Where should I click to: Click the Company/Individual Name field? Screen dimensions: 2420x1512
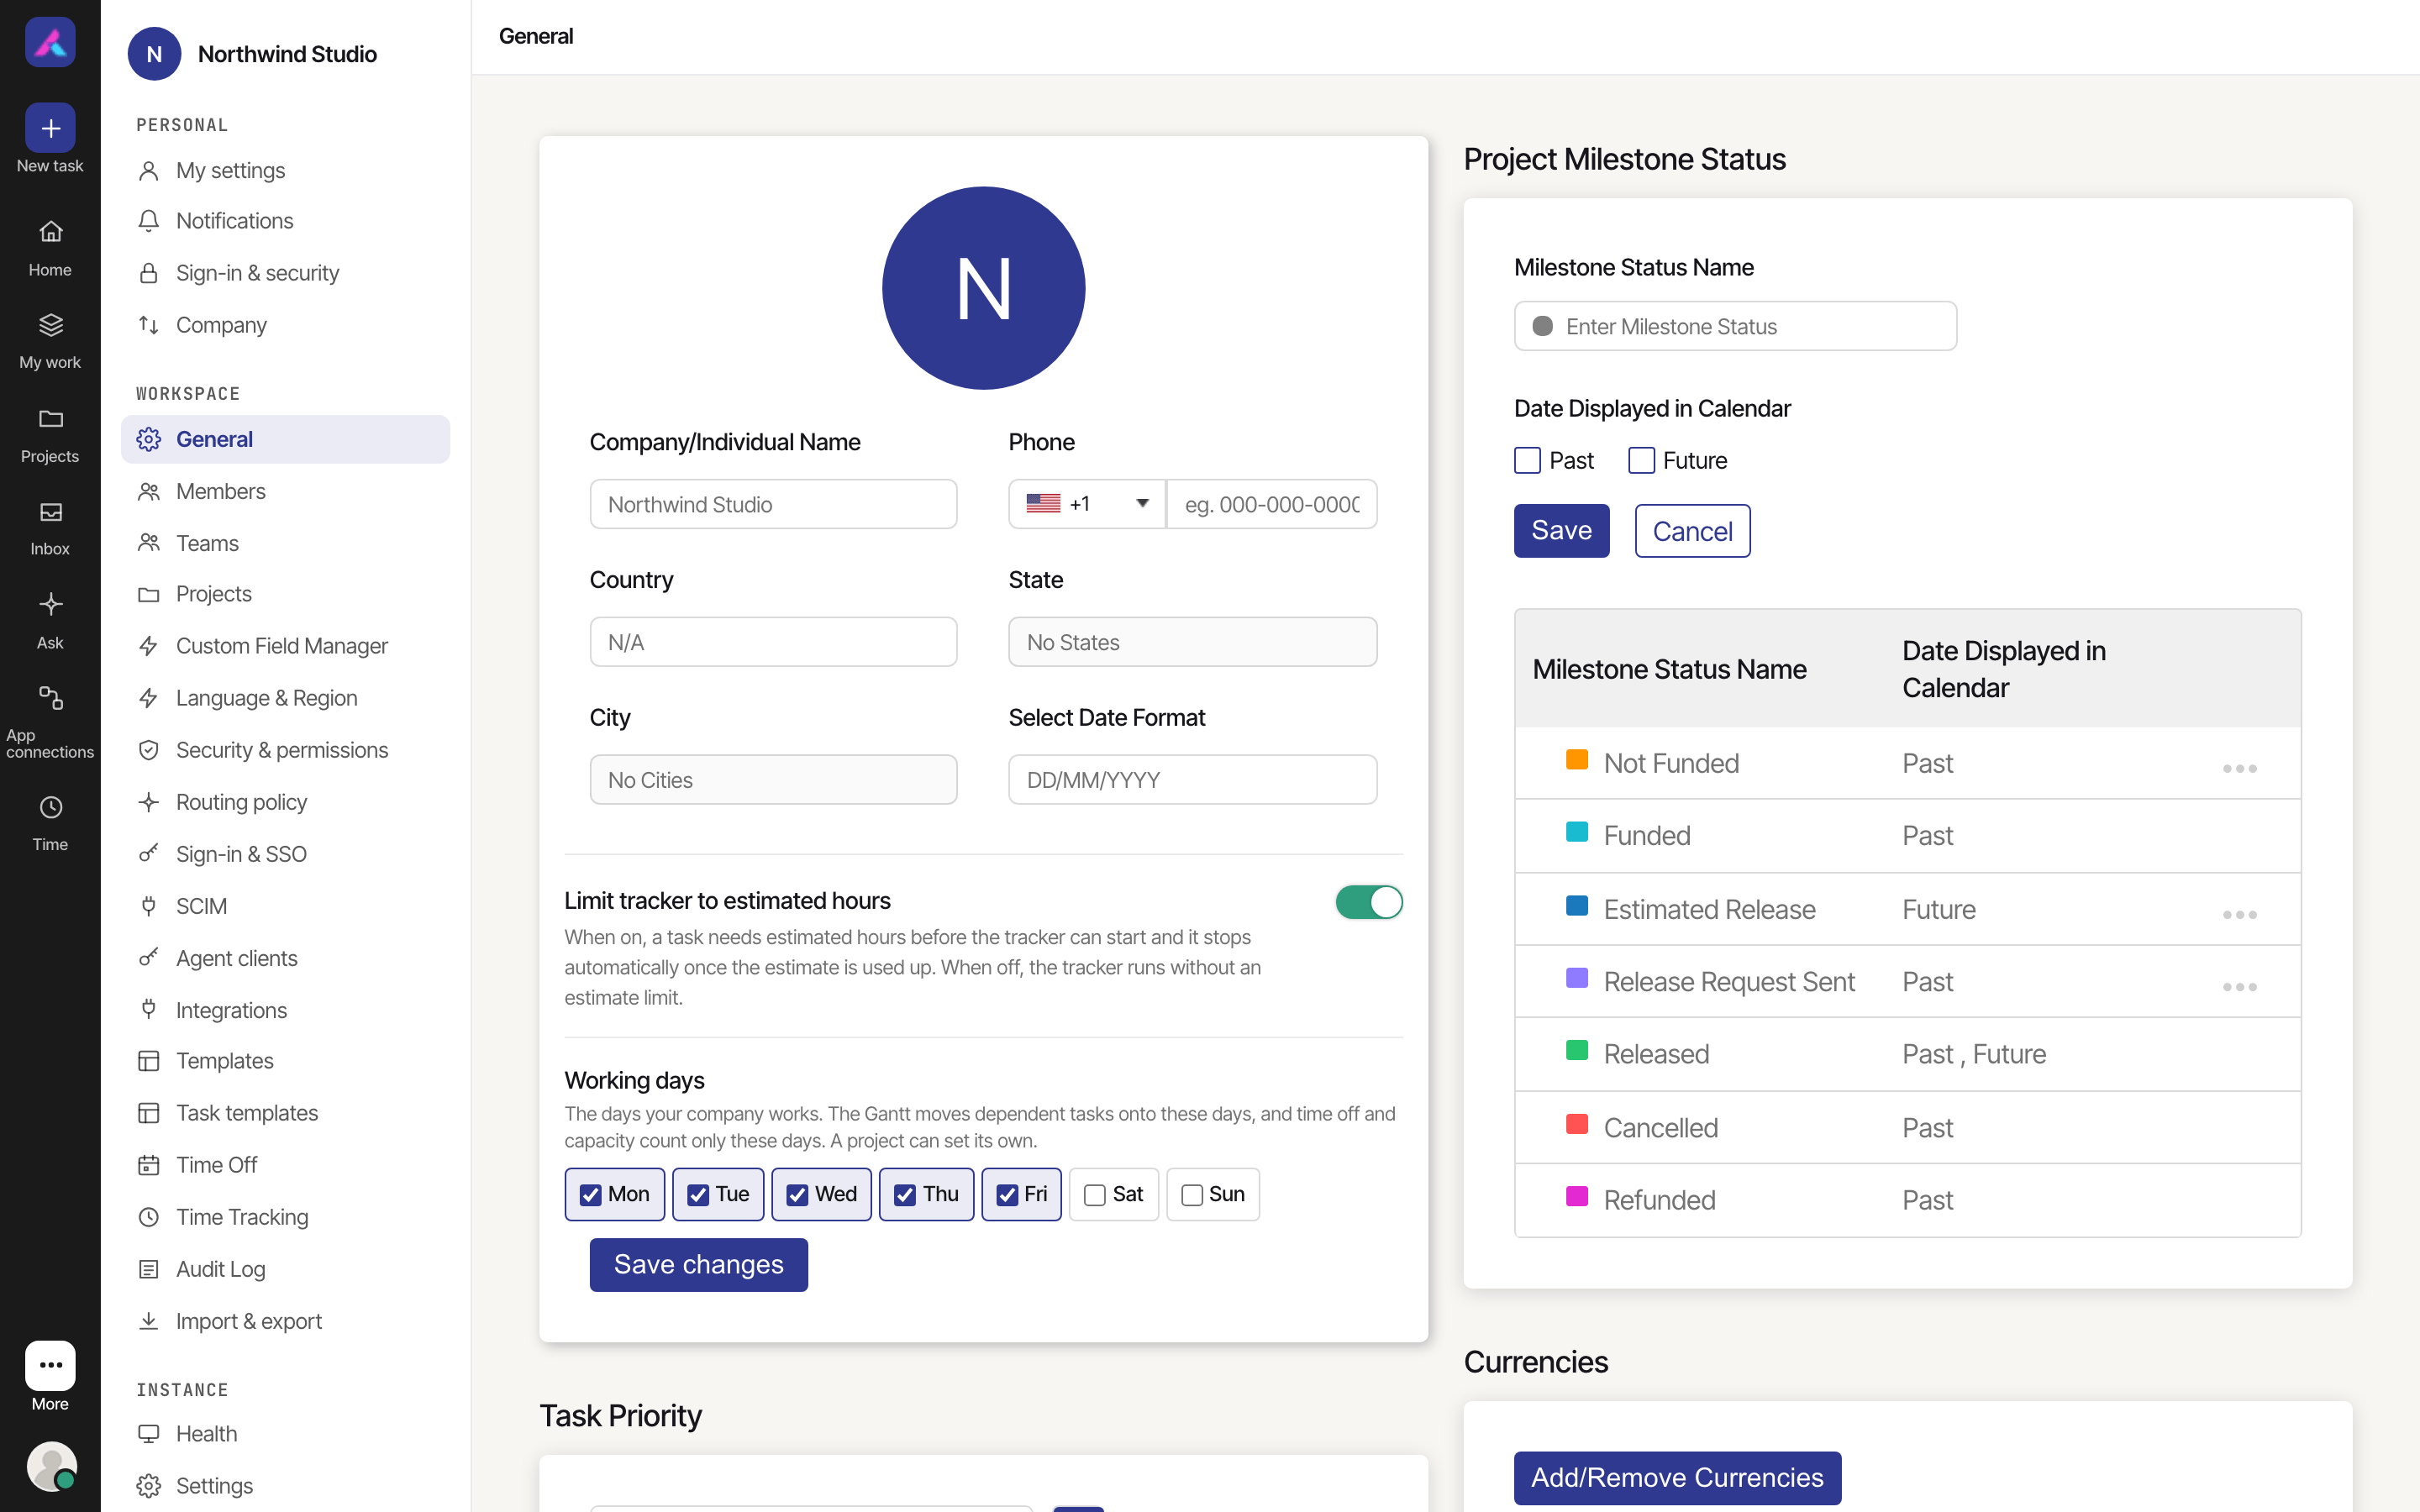pos(773,504)
